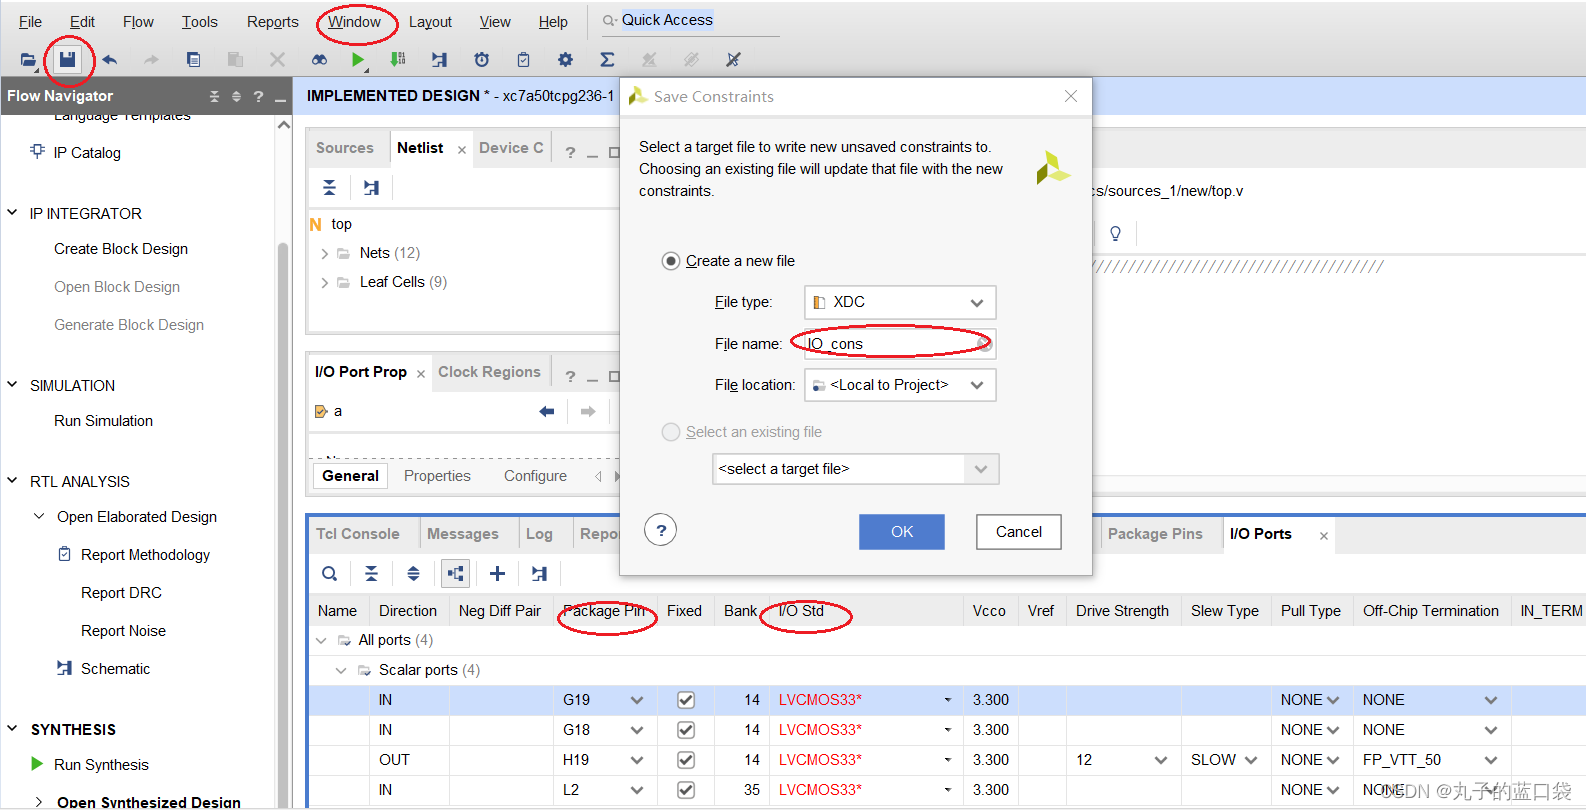Click Cancel in Save Constraints dialog
Image resolution: width=1586 pixels, height=810 pixels.
pos(1019,532)
